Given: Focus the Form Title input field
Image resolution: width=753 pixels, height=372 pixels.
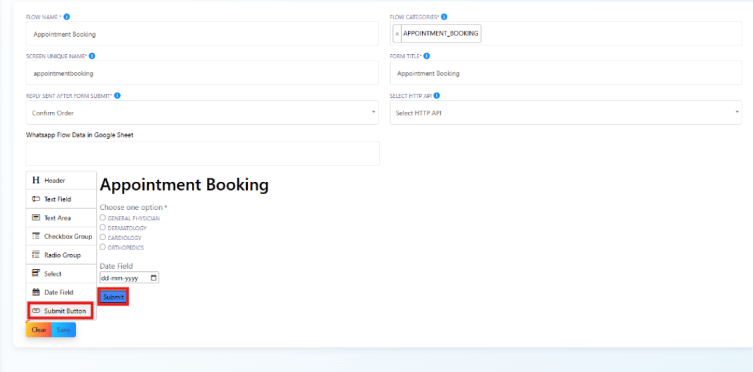Looking at the screenshot, I should click(x=566, y=73).
